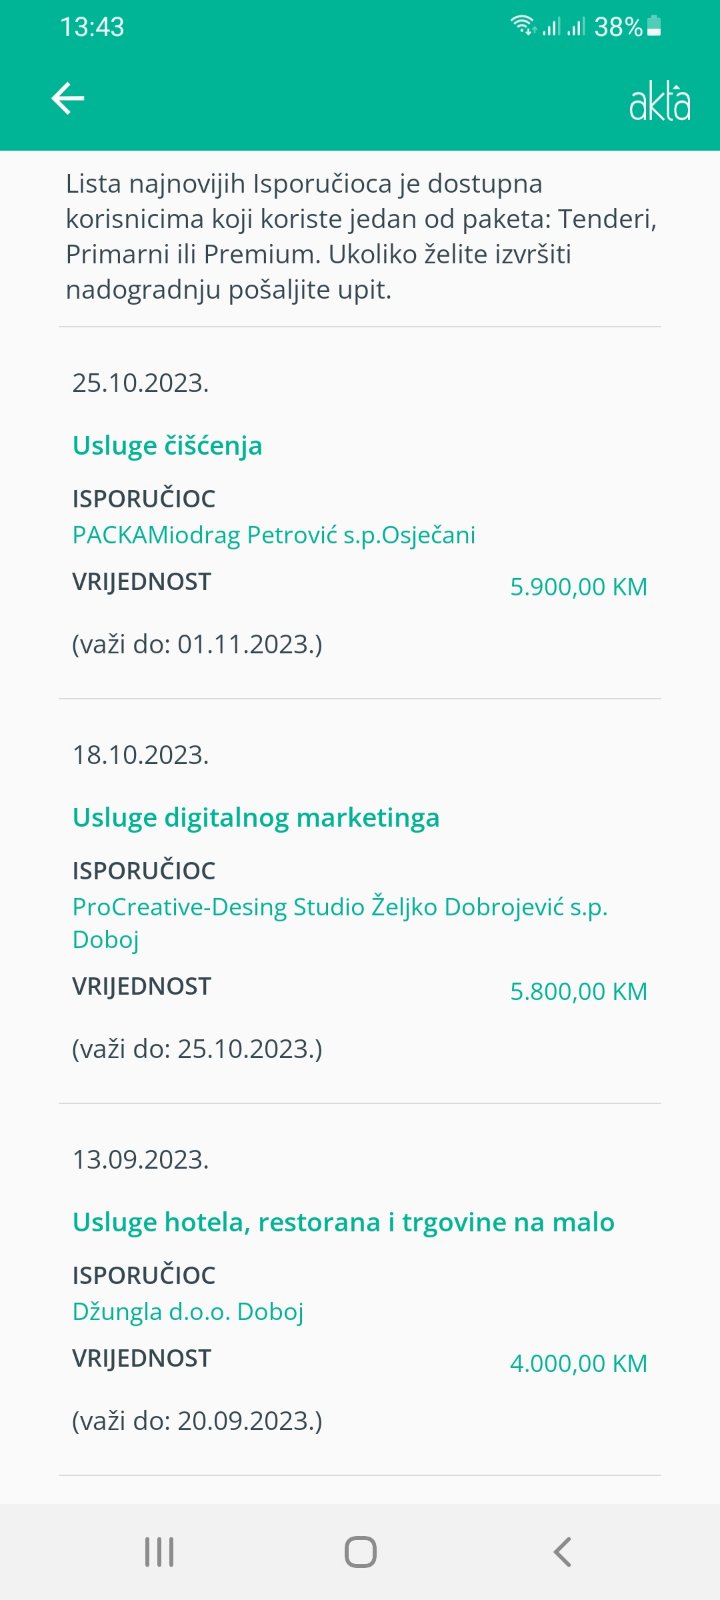Tap the 4.000,00 KM value
Viewport: 720px width, 1600px height.
click(x=578, y=1363)
